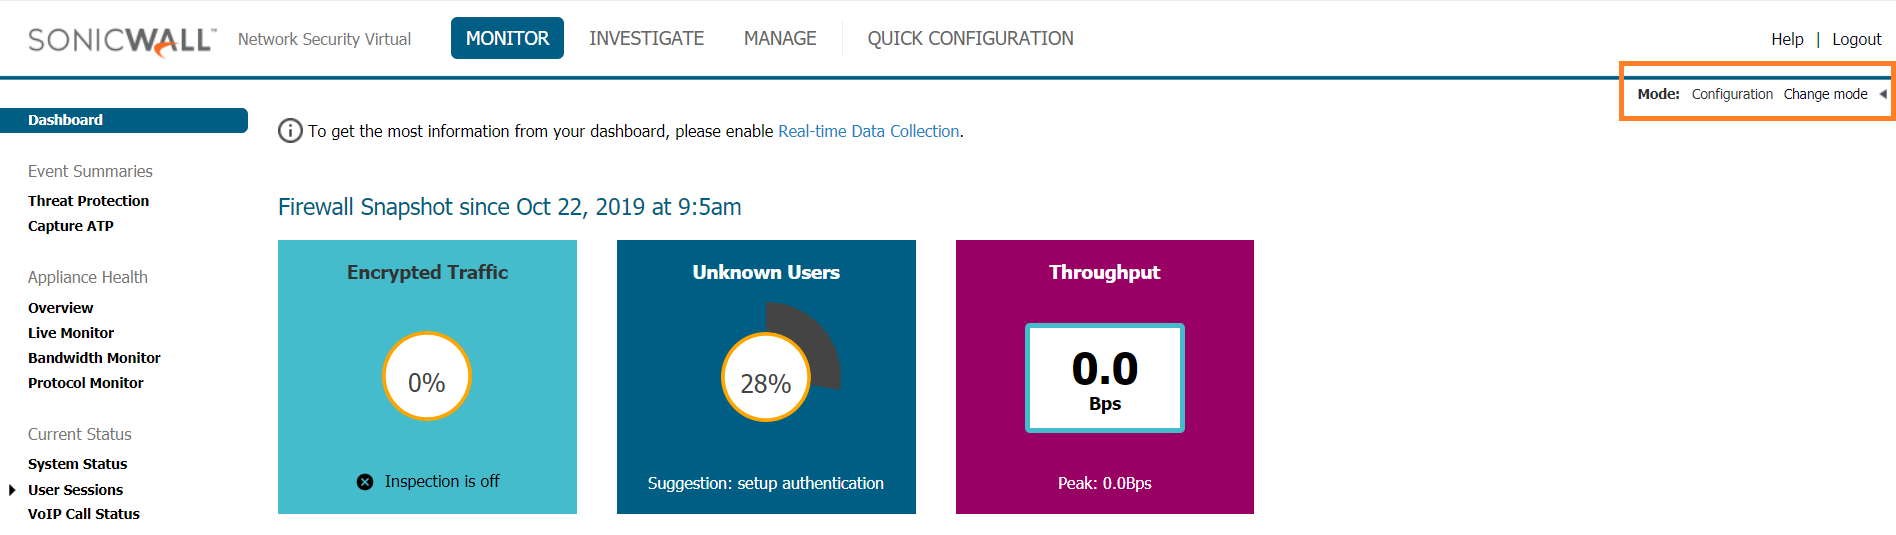Click the info icon beside dashboard message

coord(290,131)
